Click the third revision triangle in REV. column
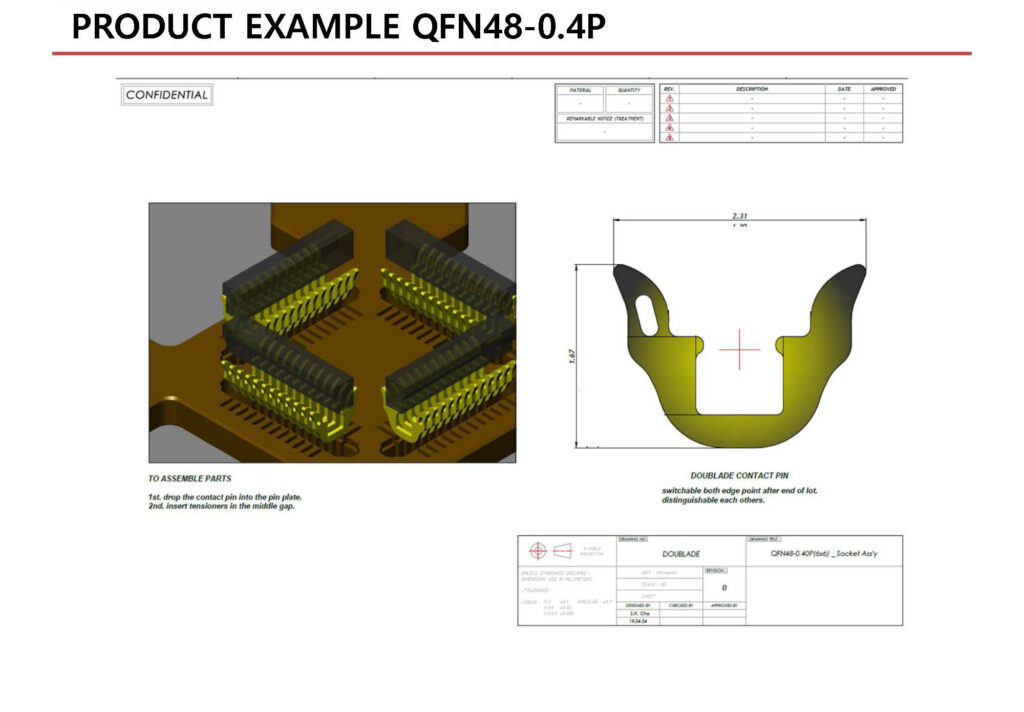Viewport: 1024px width, 712px height. coord(669,118)
